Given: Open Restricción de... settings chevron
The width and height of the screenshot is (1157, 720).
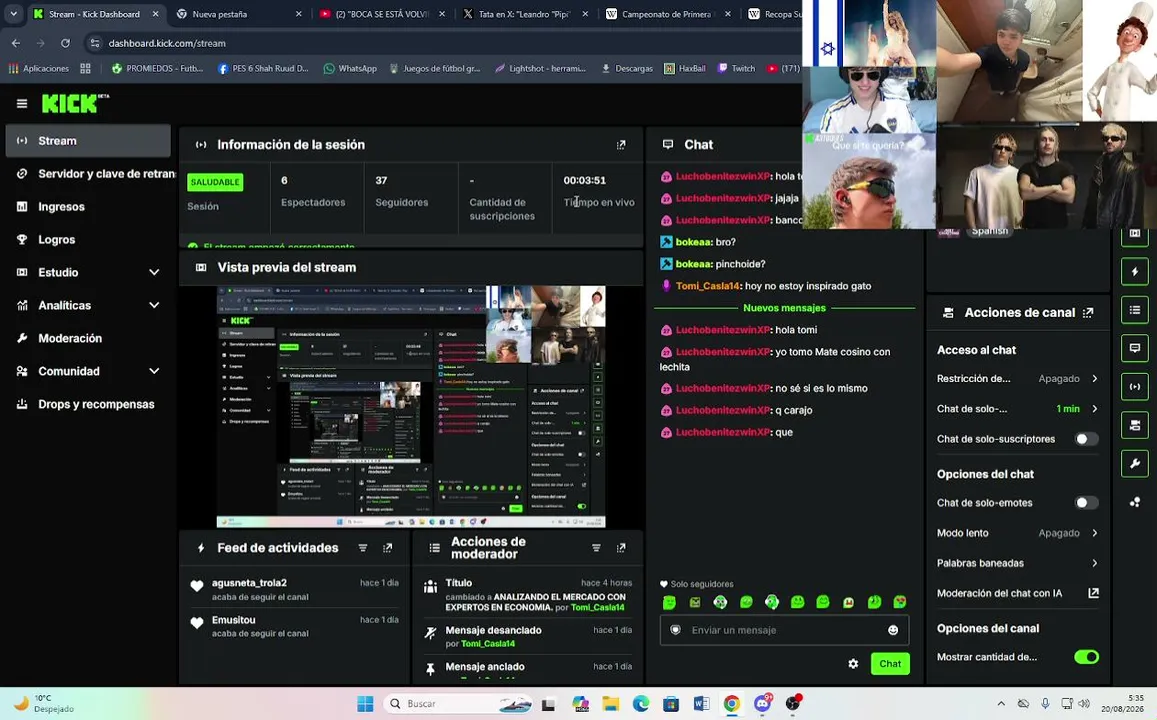Looking at the screenshot, I should (x=1094, y=378).
